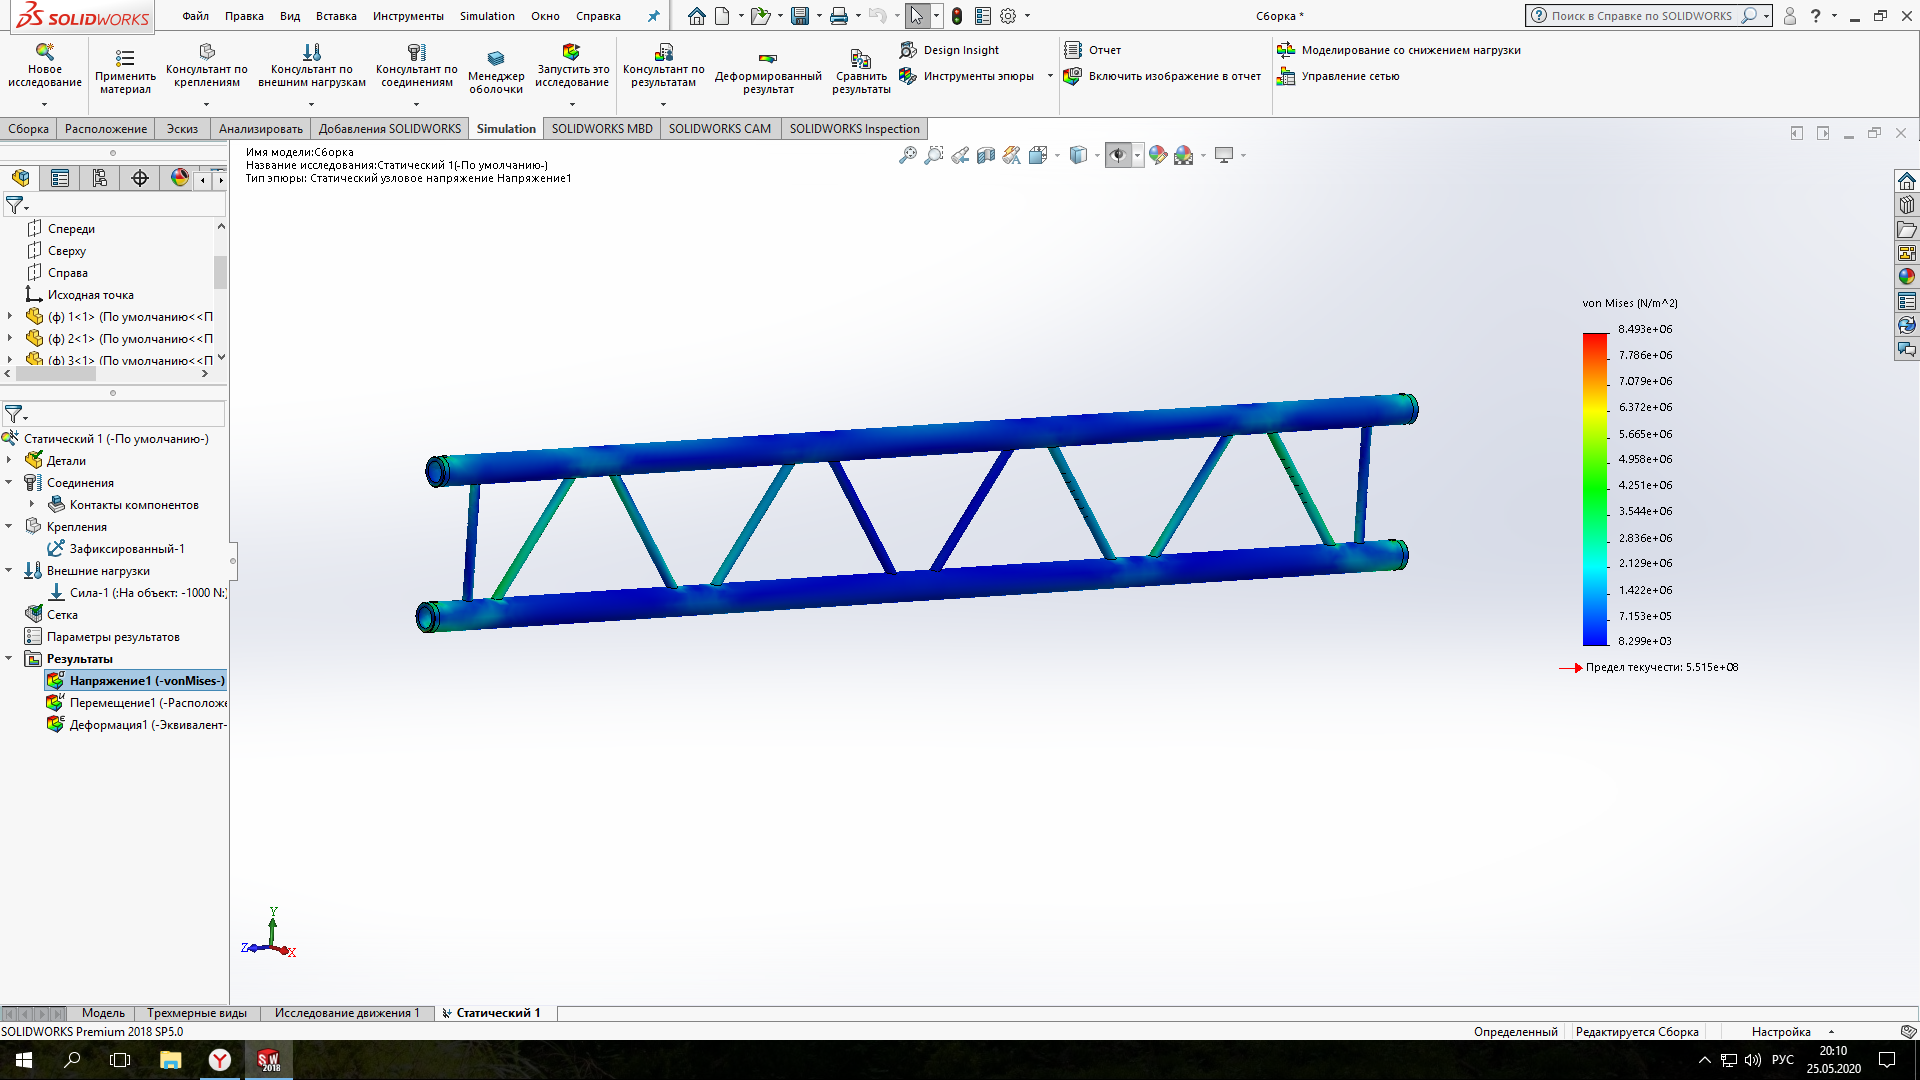1920x1080 pixels.
Task: Toggle Hide/Show Items eye button
Action: (x=1118, y=155)
